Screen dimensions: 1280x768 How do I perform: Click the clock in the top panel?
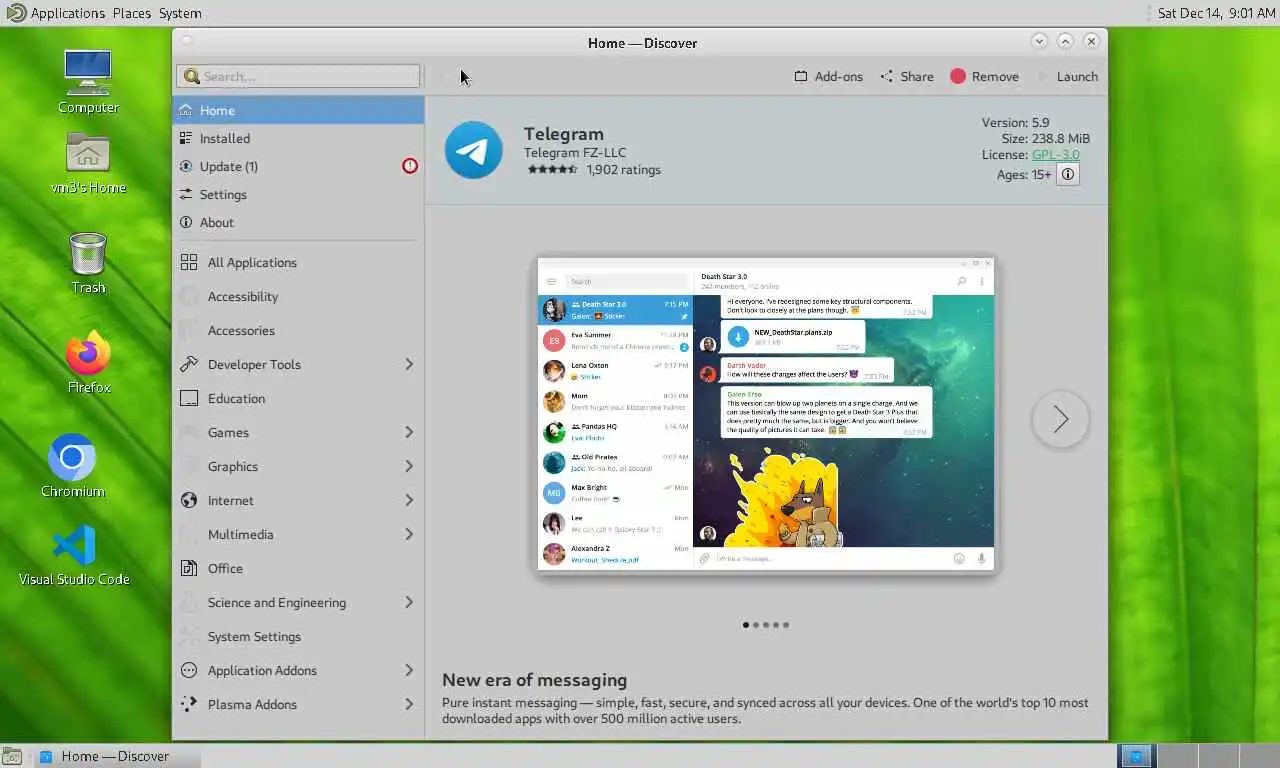click(1215, 13)
